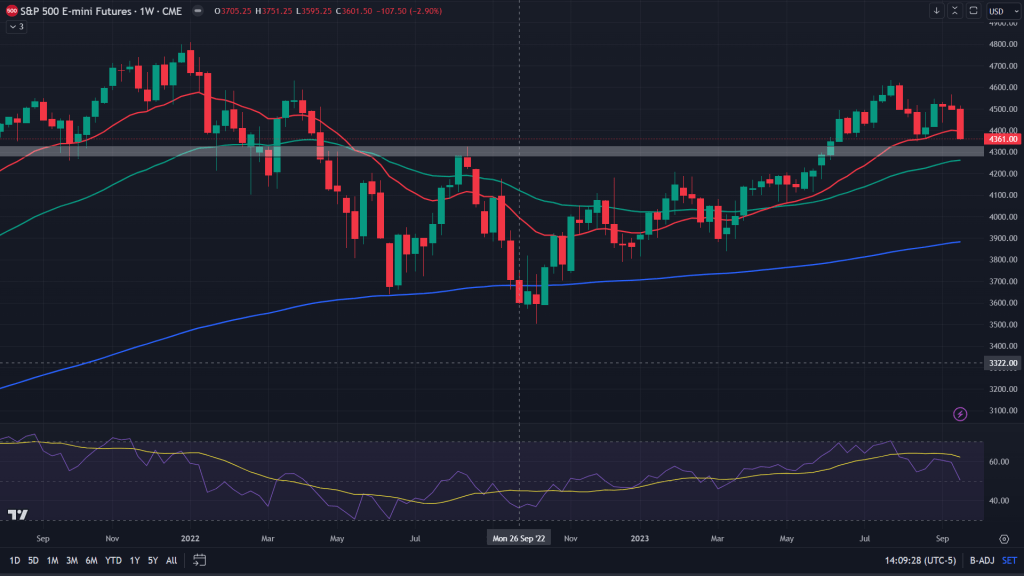Click the All range button
1024x576 pixels.
tap(171, 560)
